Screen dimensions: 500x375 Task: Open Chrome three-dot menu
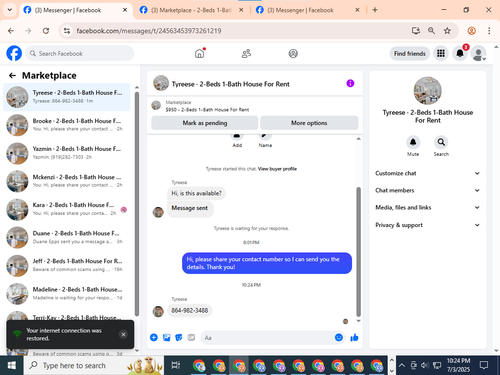(489, 31)
